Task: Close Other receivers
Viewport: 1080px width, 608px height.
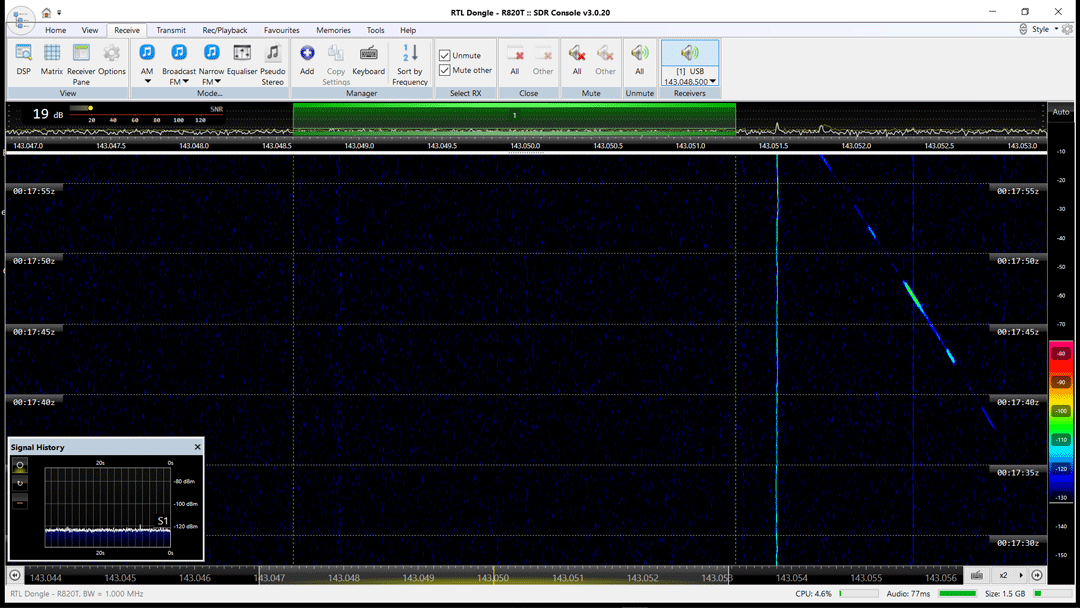Action: (543, 60)
